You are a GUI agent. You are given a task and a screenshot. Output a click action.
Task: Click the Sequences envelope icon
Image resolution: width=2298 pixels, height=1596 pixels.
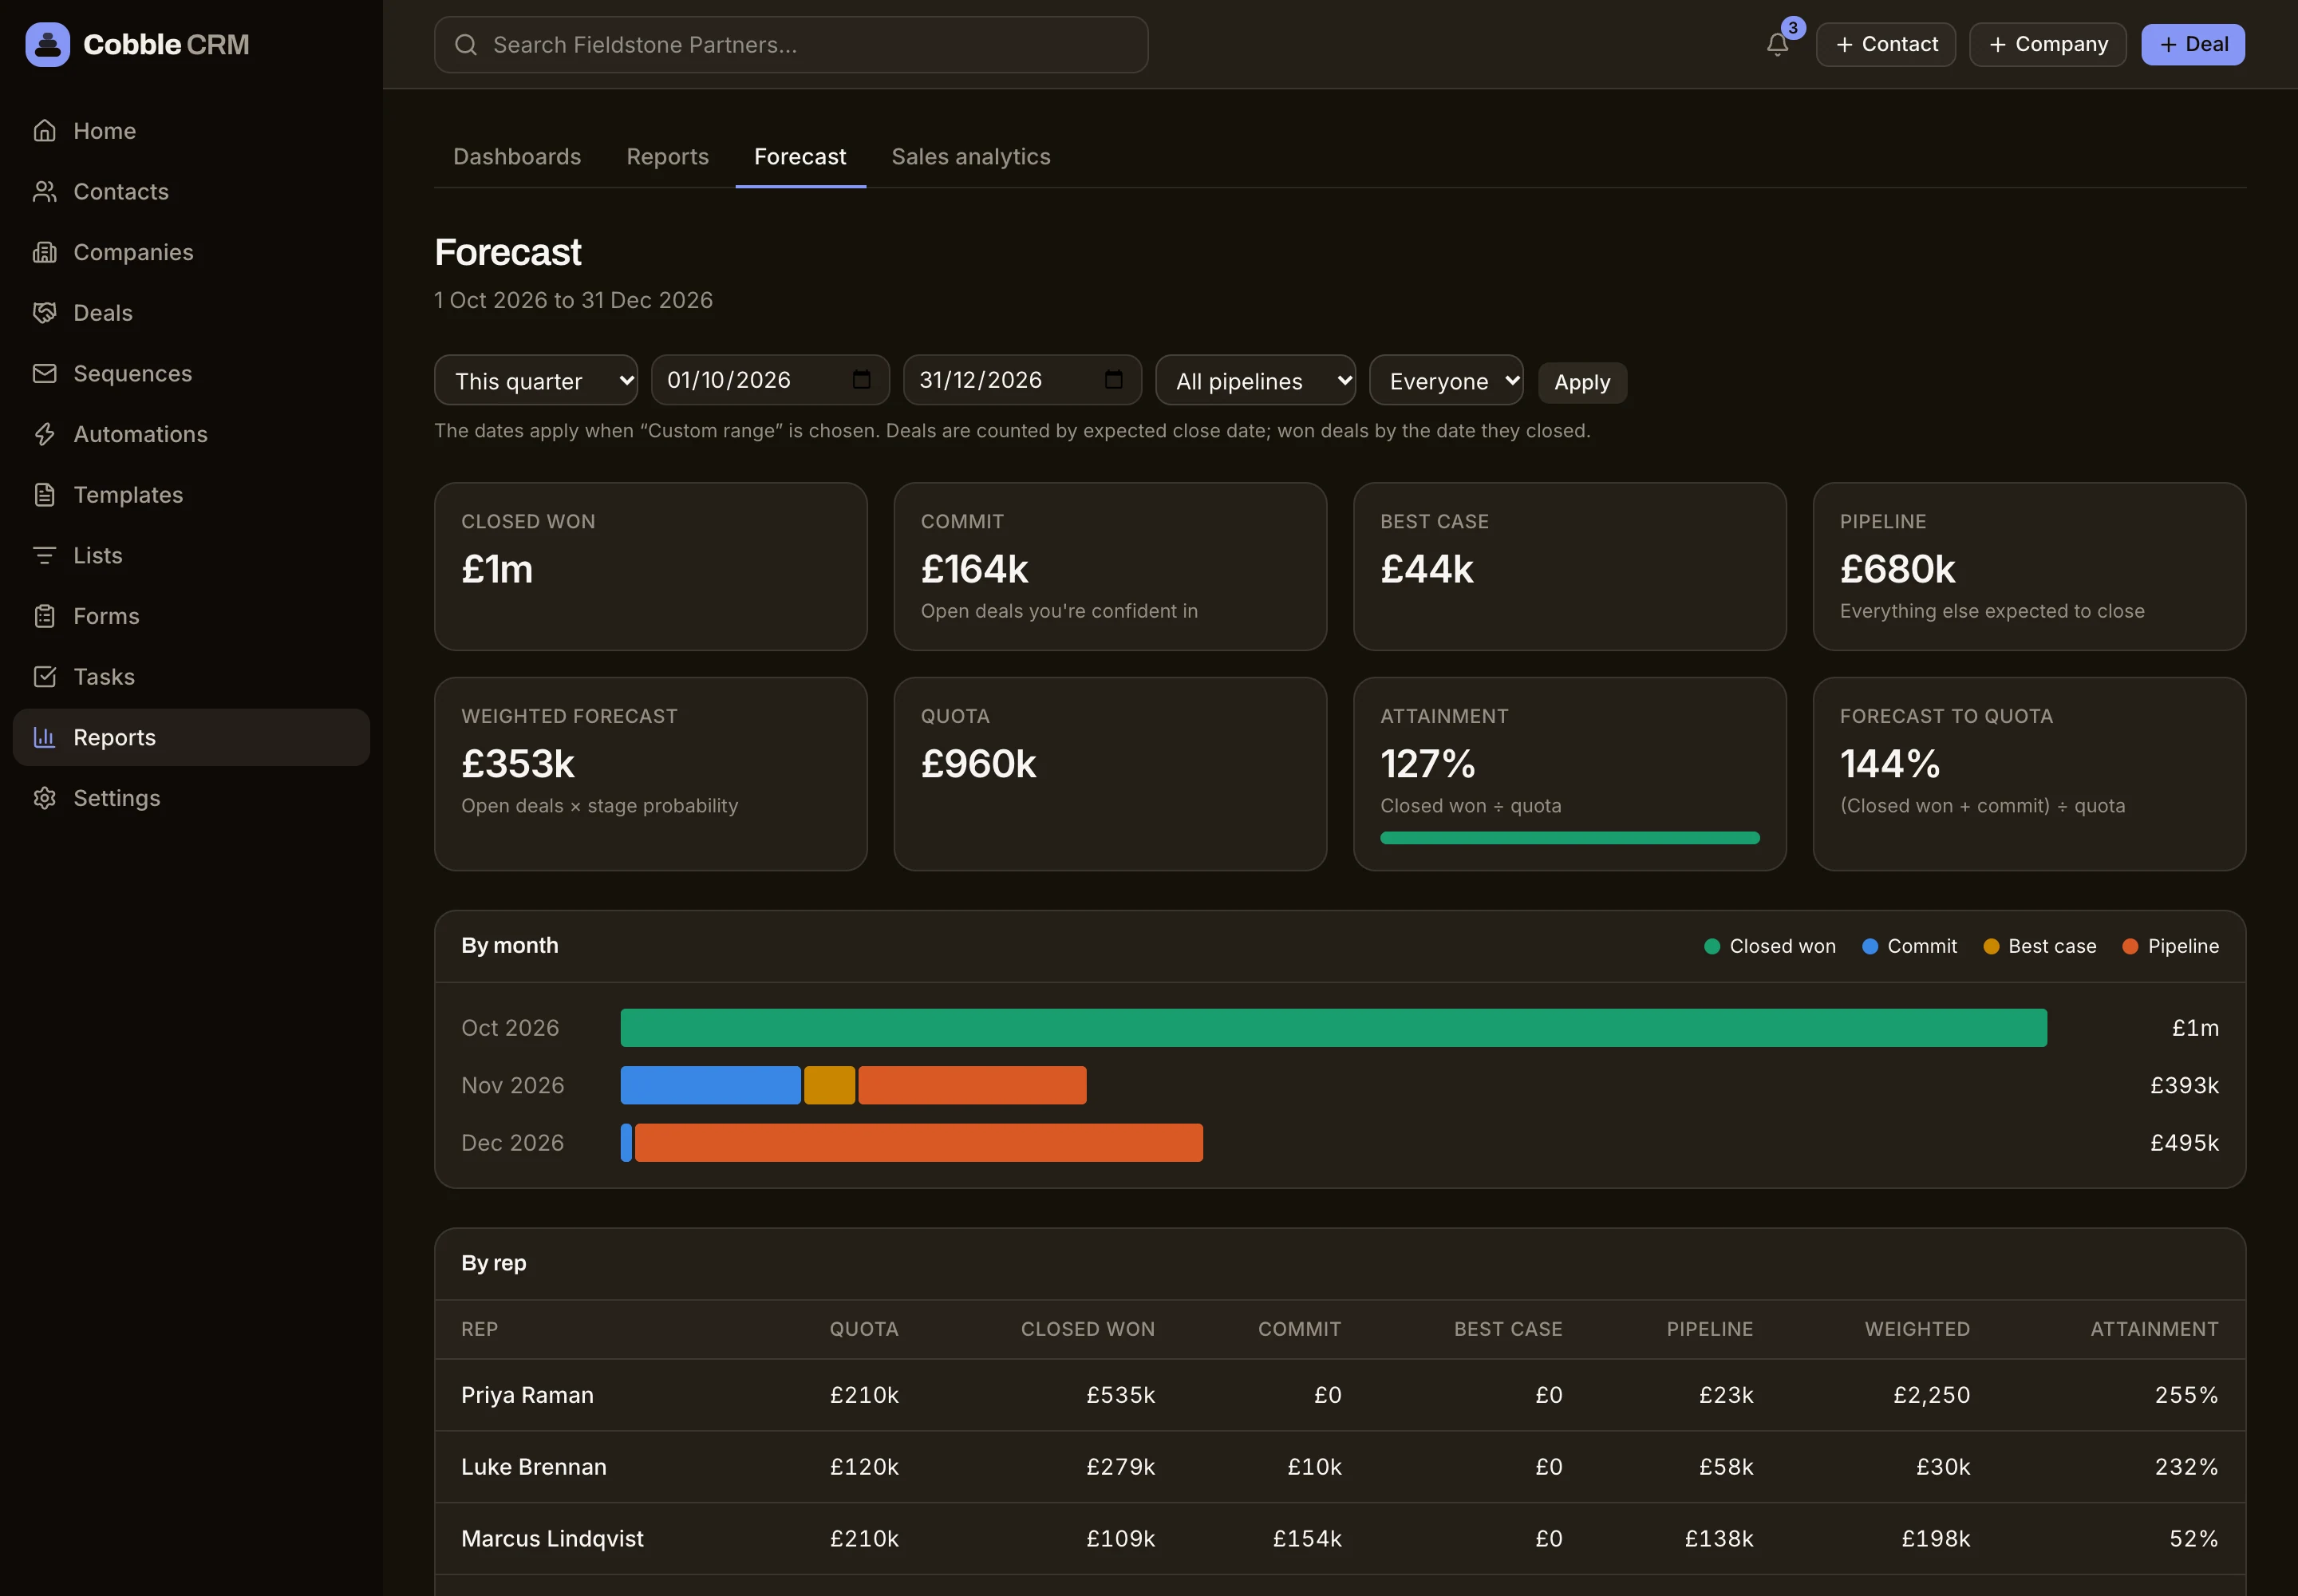[44, 374]
